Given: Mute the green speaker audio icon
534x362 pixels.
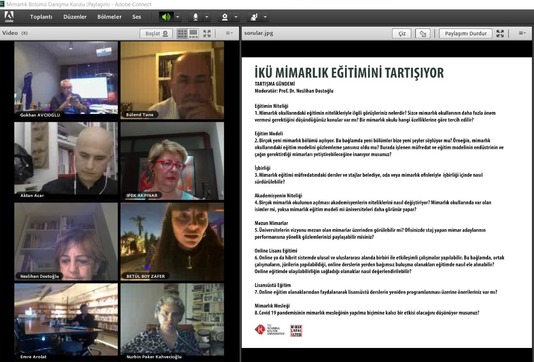Looking at the screenshot, I should point(166,17).
